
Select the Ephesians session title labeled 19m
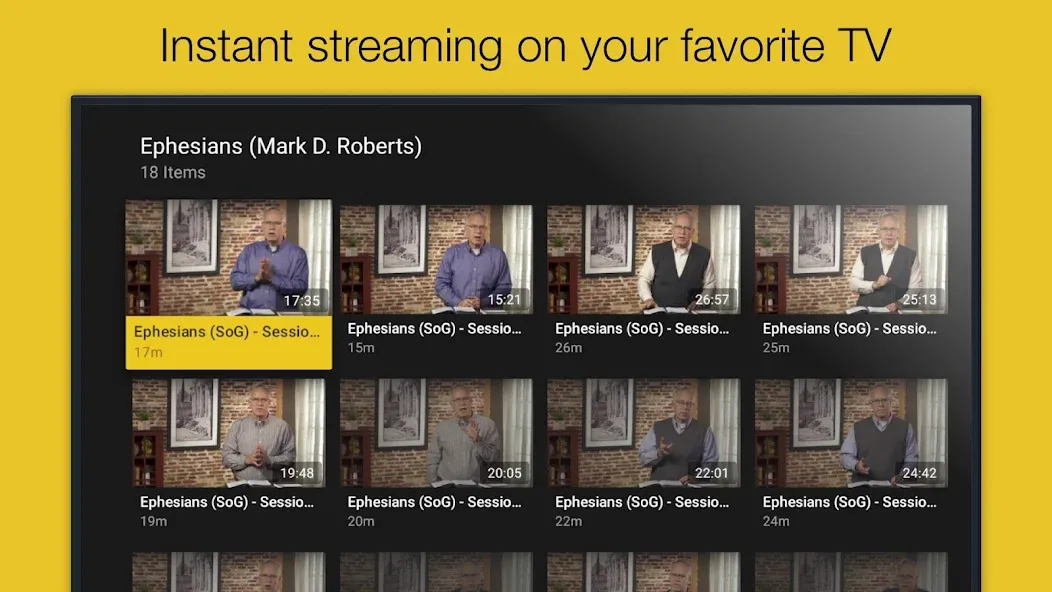point(227,502)
